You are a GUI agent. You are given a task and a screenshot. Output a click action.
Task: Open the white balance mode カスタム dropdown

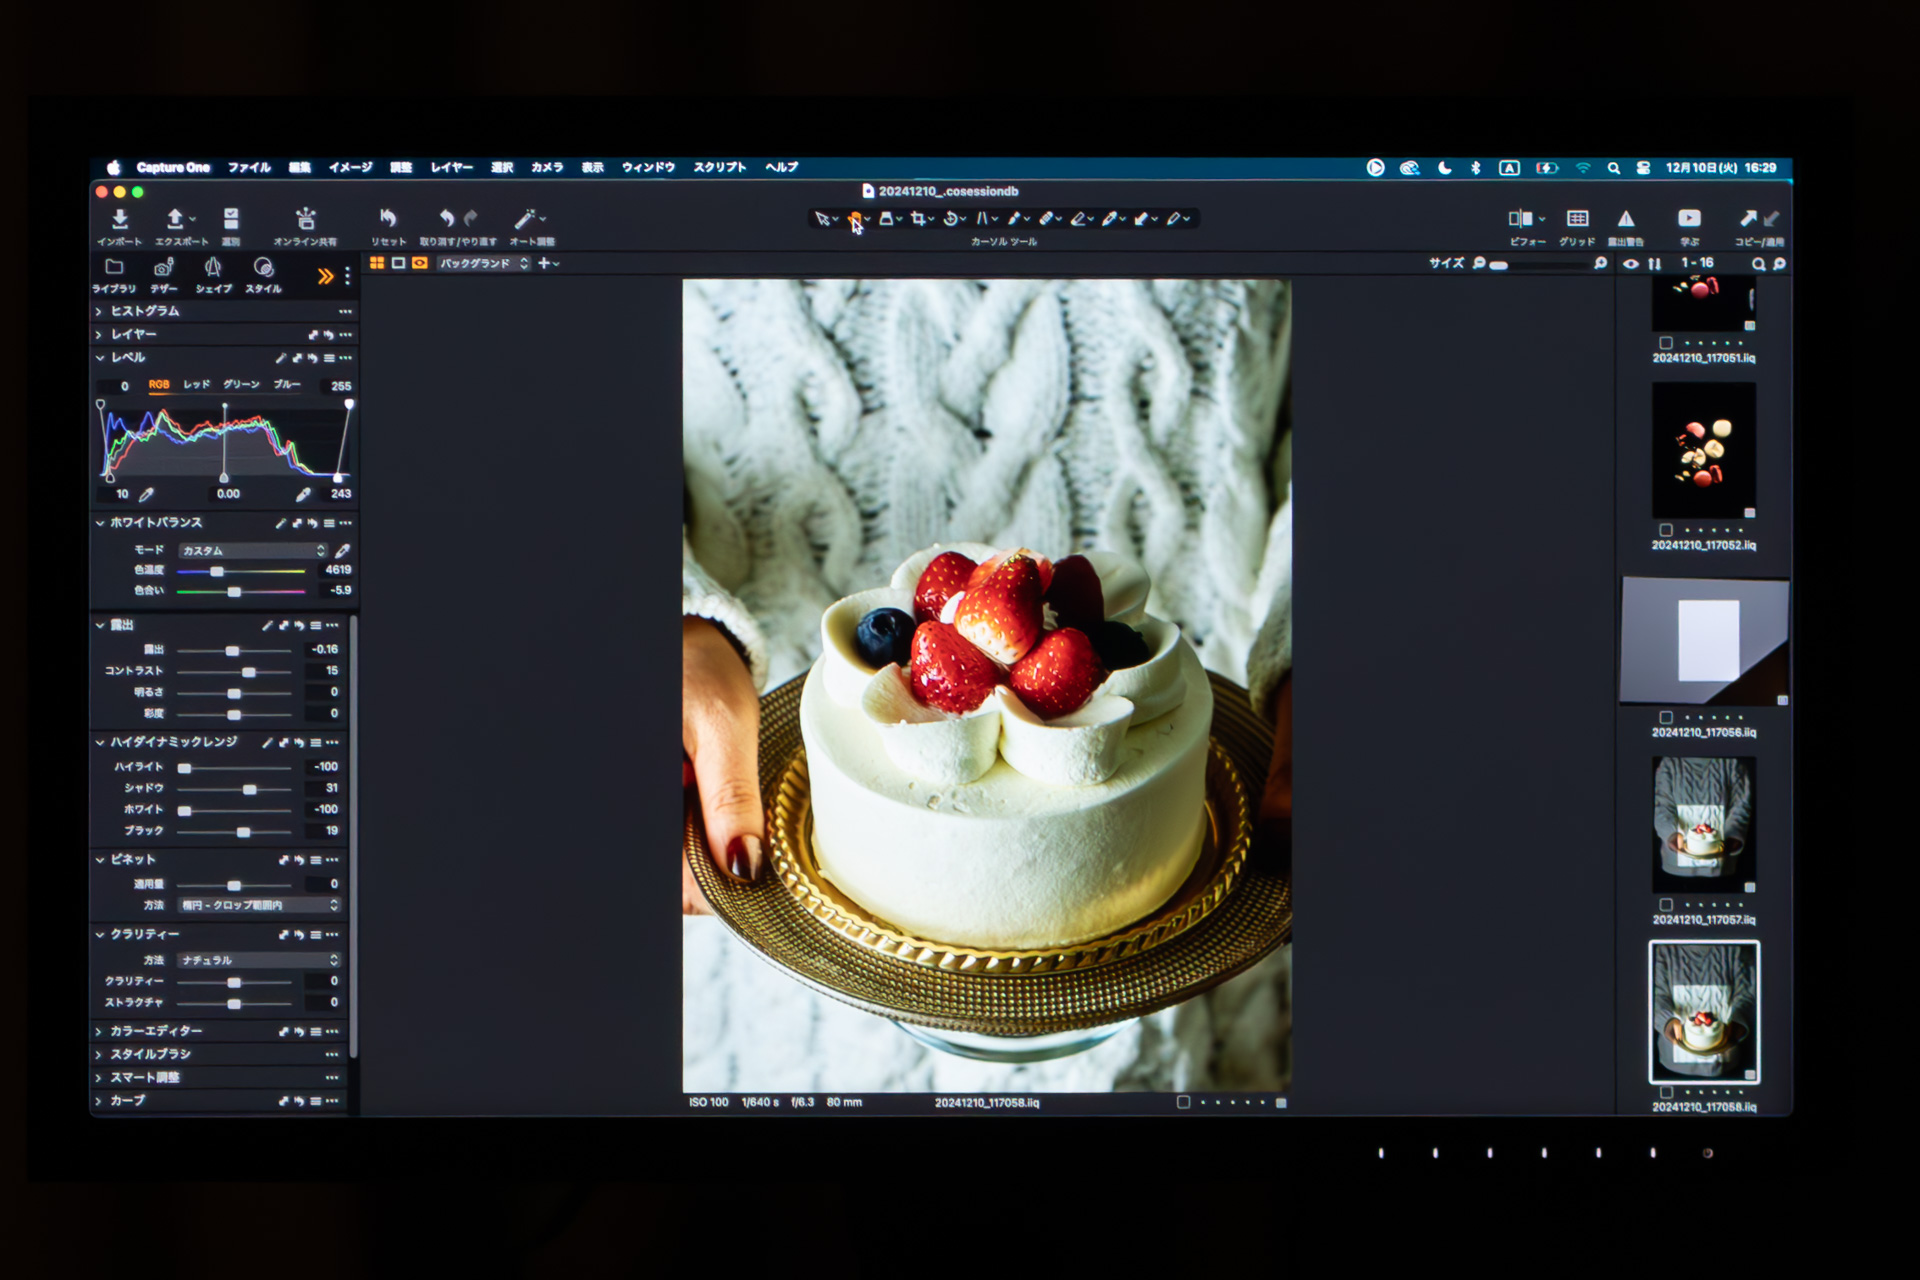253,551
